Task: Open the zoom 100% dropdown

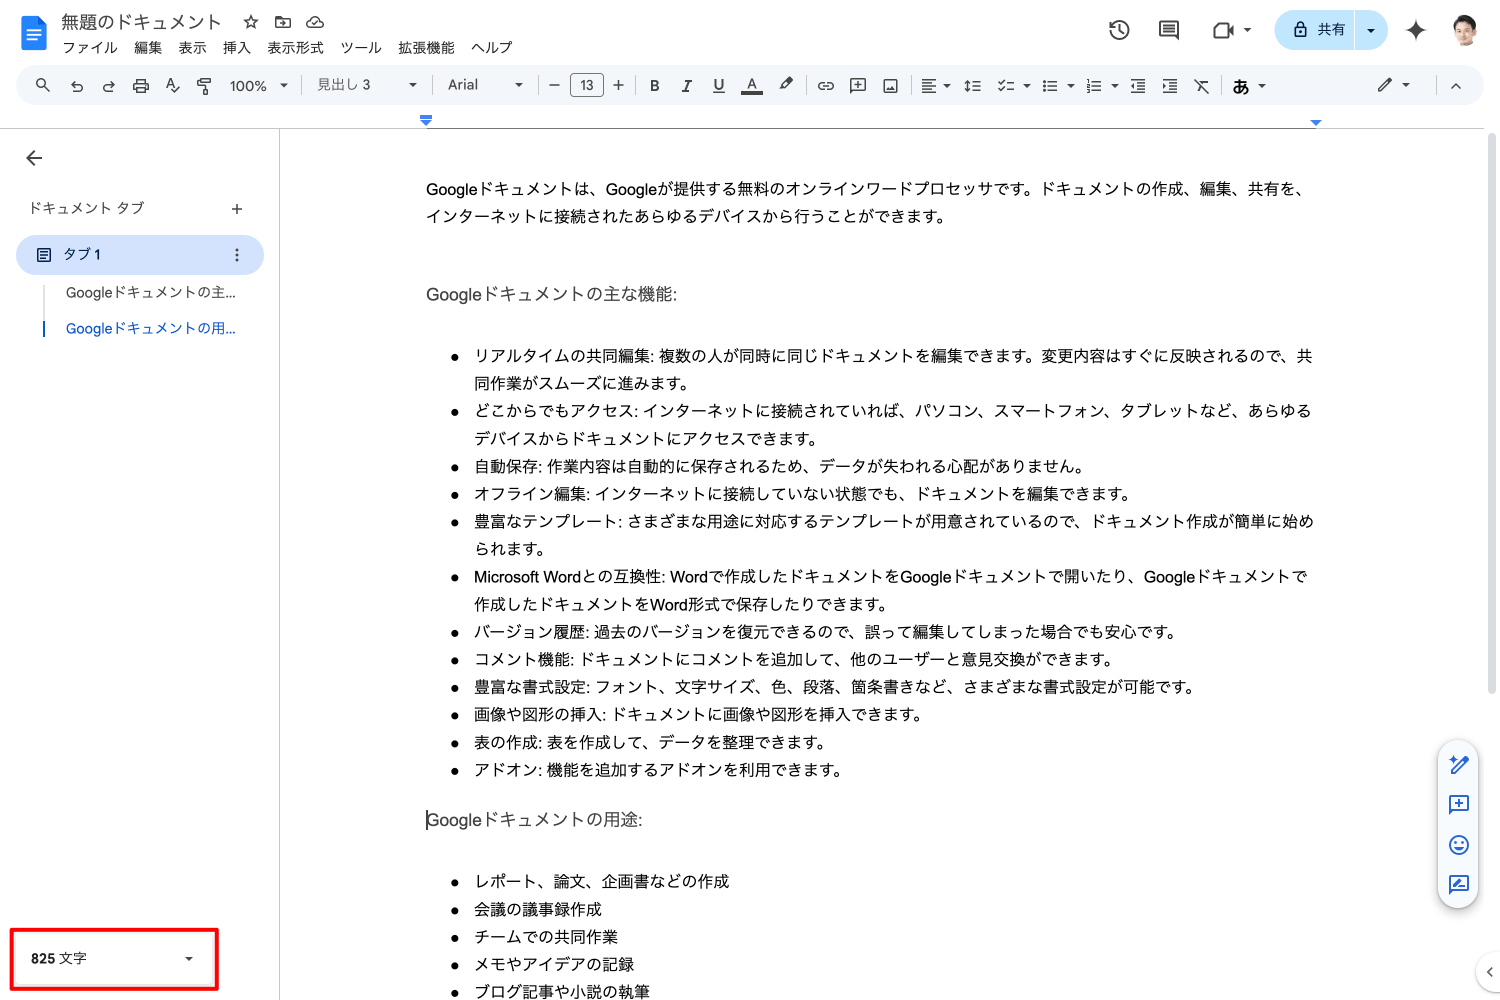Action: point(258,86)
